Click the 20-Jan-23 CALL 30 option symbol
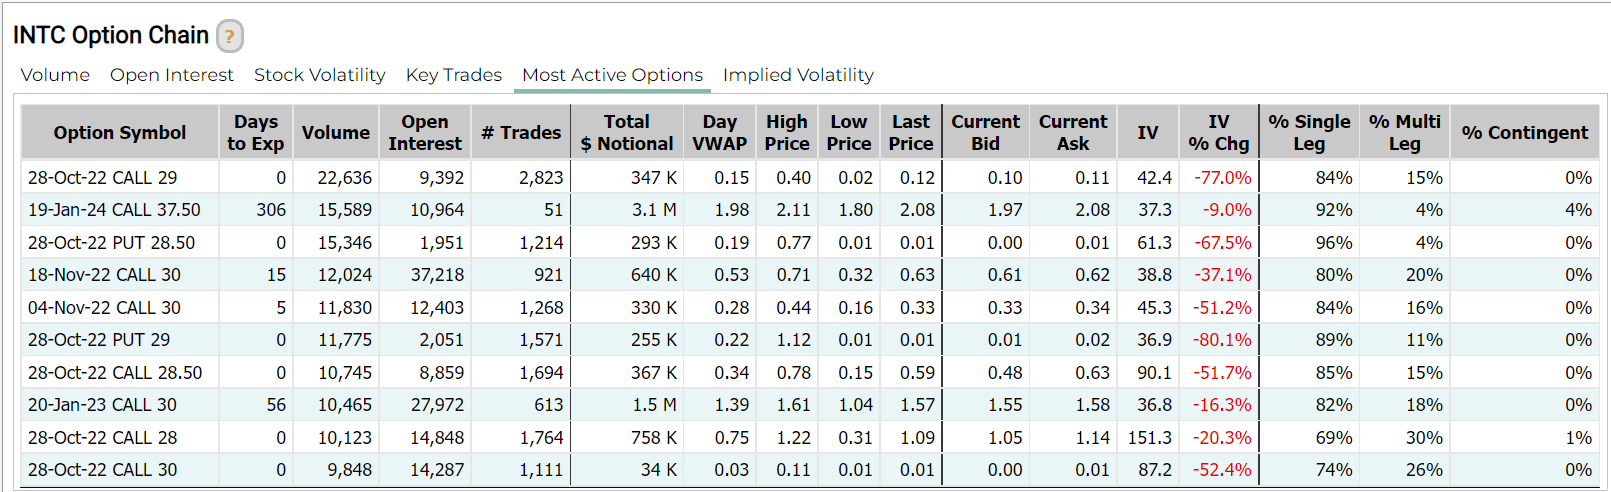 pos(102,405)
